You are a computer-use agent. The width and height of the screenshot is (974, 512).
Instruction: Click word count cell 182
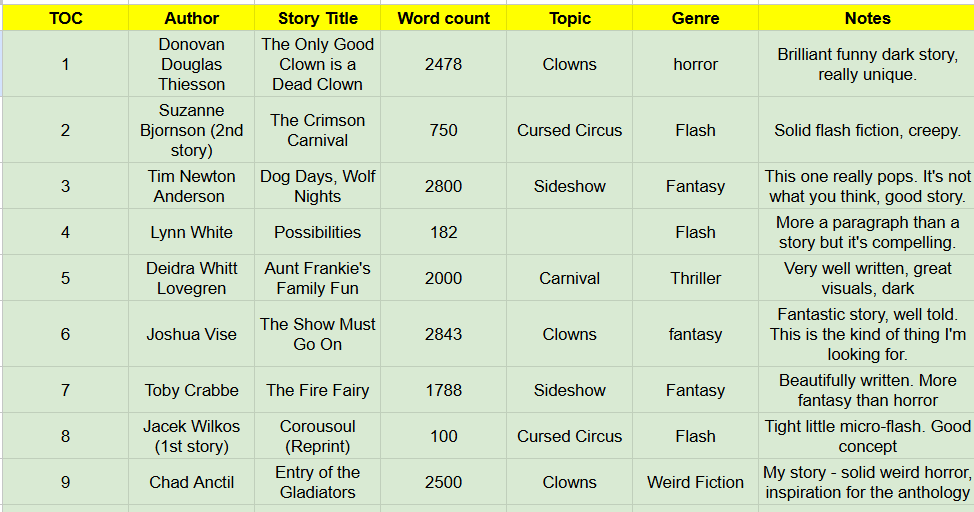443,232
